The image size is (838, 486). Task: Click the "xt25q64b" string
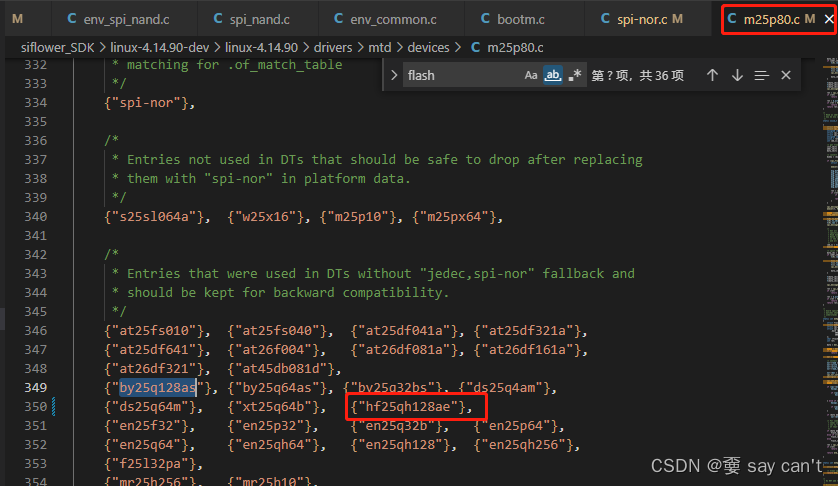(x=273, y=406)
